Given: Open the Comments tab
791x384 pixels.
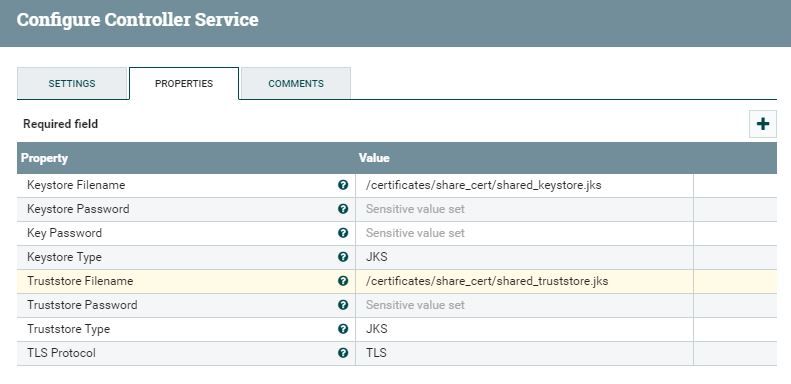Looking at the screenshot, I should pyautogui.click(x=296, y=84).
